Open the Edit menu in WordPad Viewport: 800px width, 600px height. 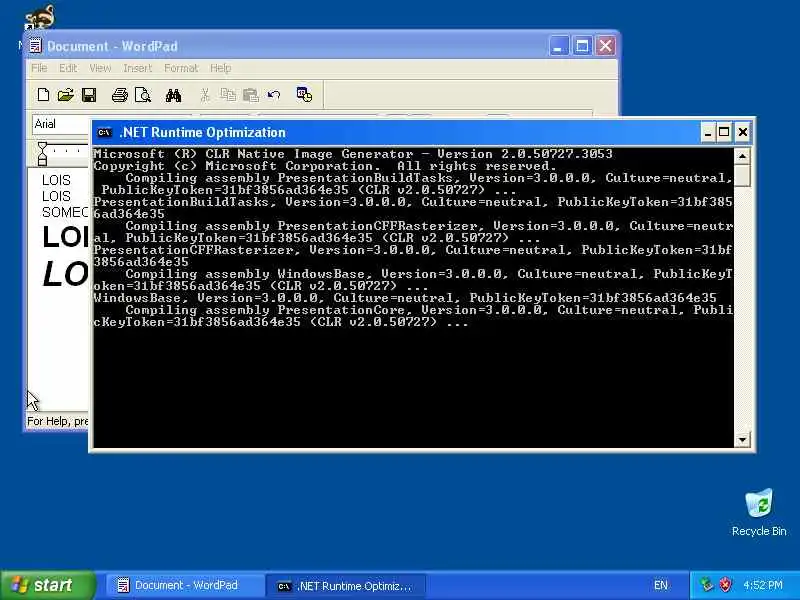pos(68,68)
